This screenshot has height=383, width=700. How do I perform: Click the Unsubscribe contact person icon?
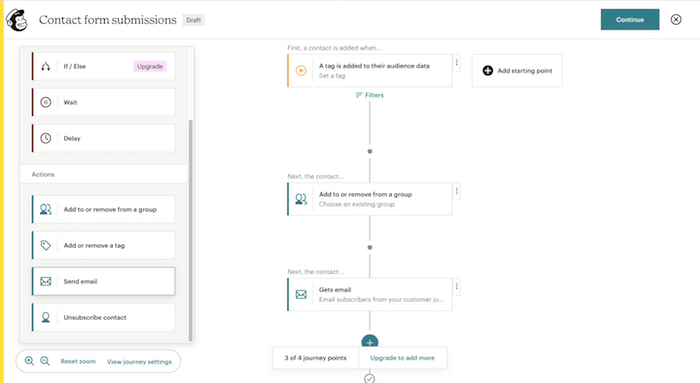click(46, 317)
